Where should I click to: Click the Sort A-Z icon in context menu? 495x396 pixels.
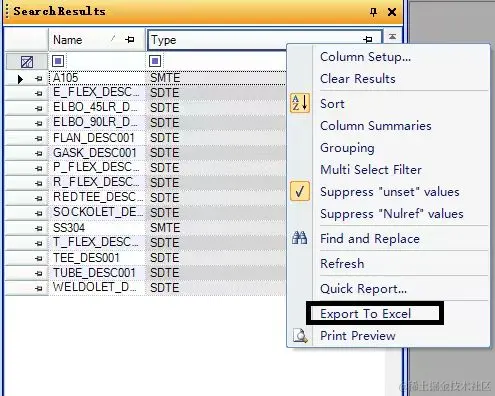tap(300, 103)
